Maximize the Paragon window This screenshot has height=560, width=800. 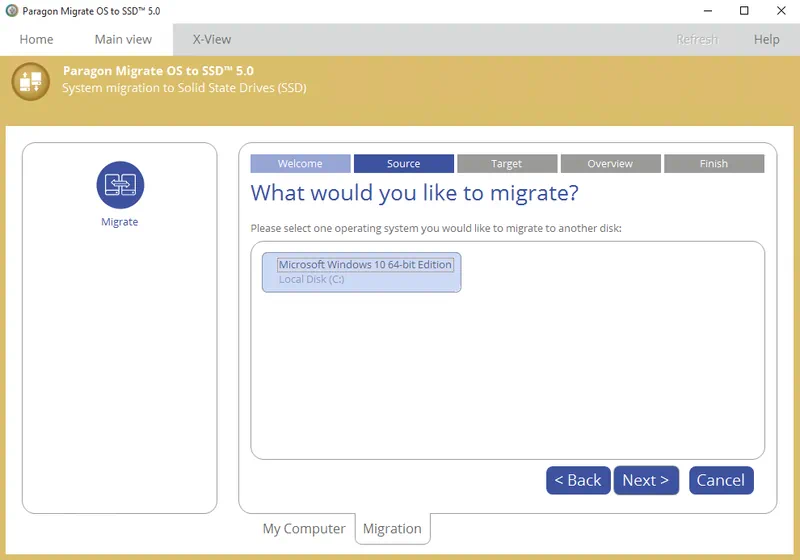[x=744, y=11]
